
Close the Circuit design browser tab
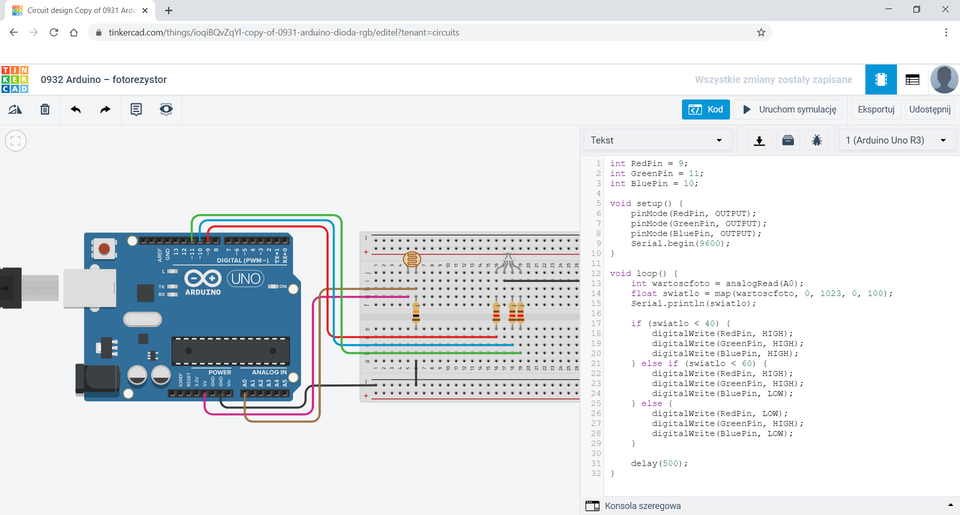pyautogui.click(x=145, y=10)
